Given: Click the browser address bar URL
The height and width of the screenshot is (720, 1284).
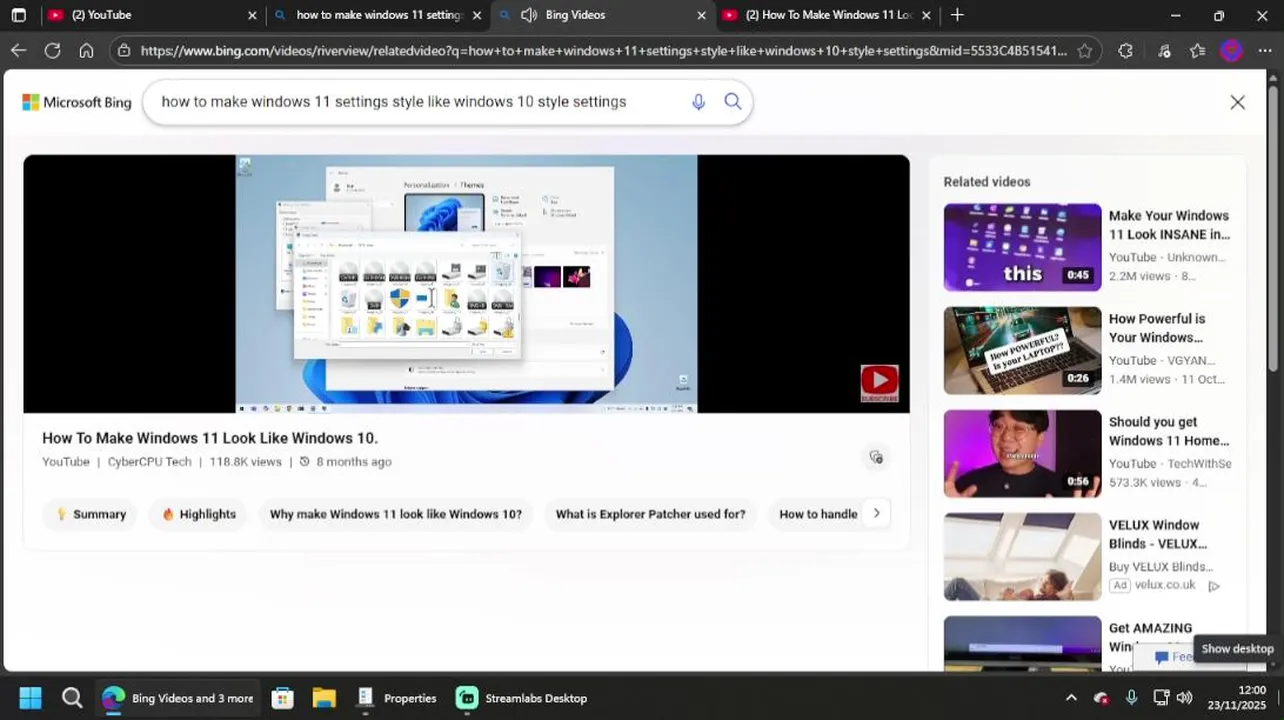Looking at the screenshot, I should [603, 50].
